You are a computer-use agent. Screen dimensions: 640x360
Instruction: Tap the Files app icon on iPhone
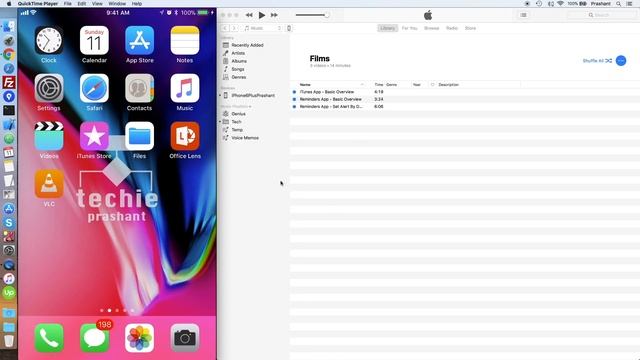[140, 136]
